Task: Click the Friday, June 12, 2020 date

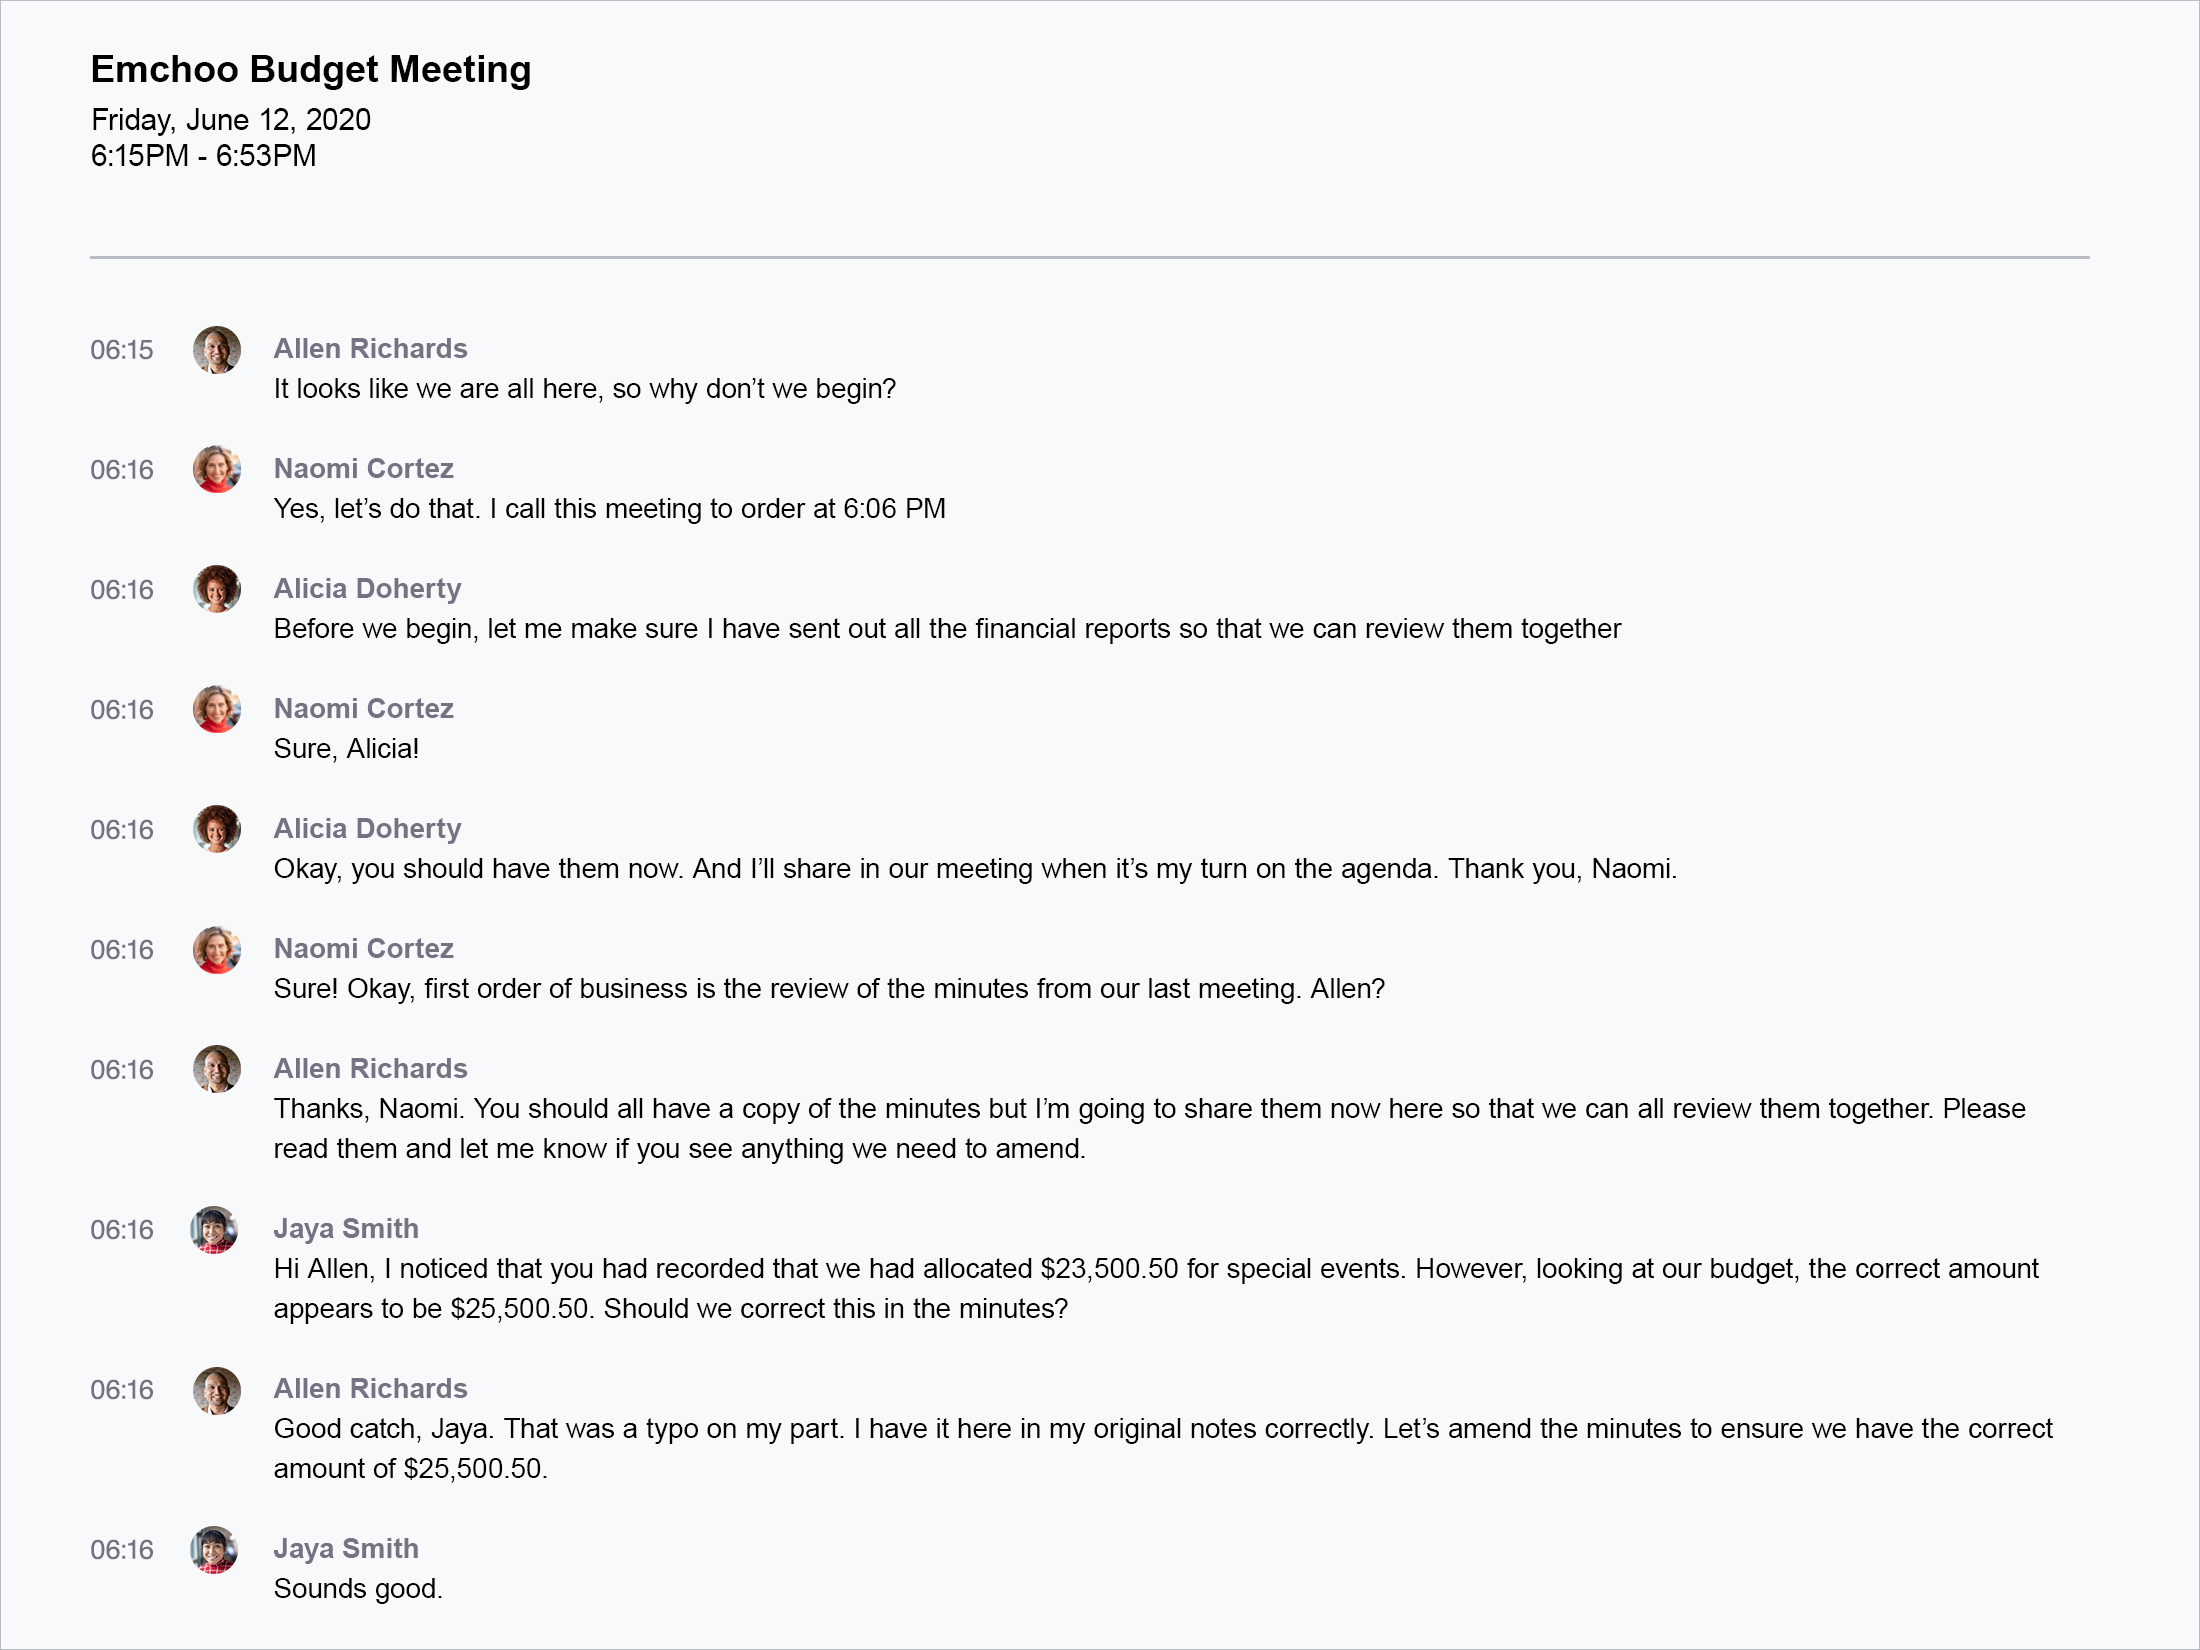Action: 230,120
